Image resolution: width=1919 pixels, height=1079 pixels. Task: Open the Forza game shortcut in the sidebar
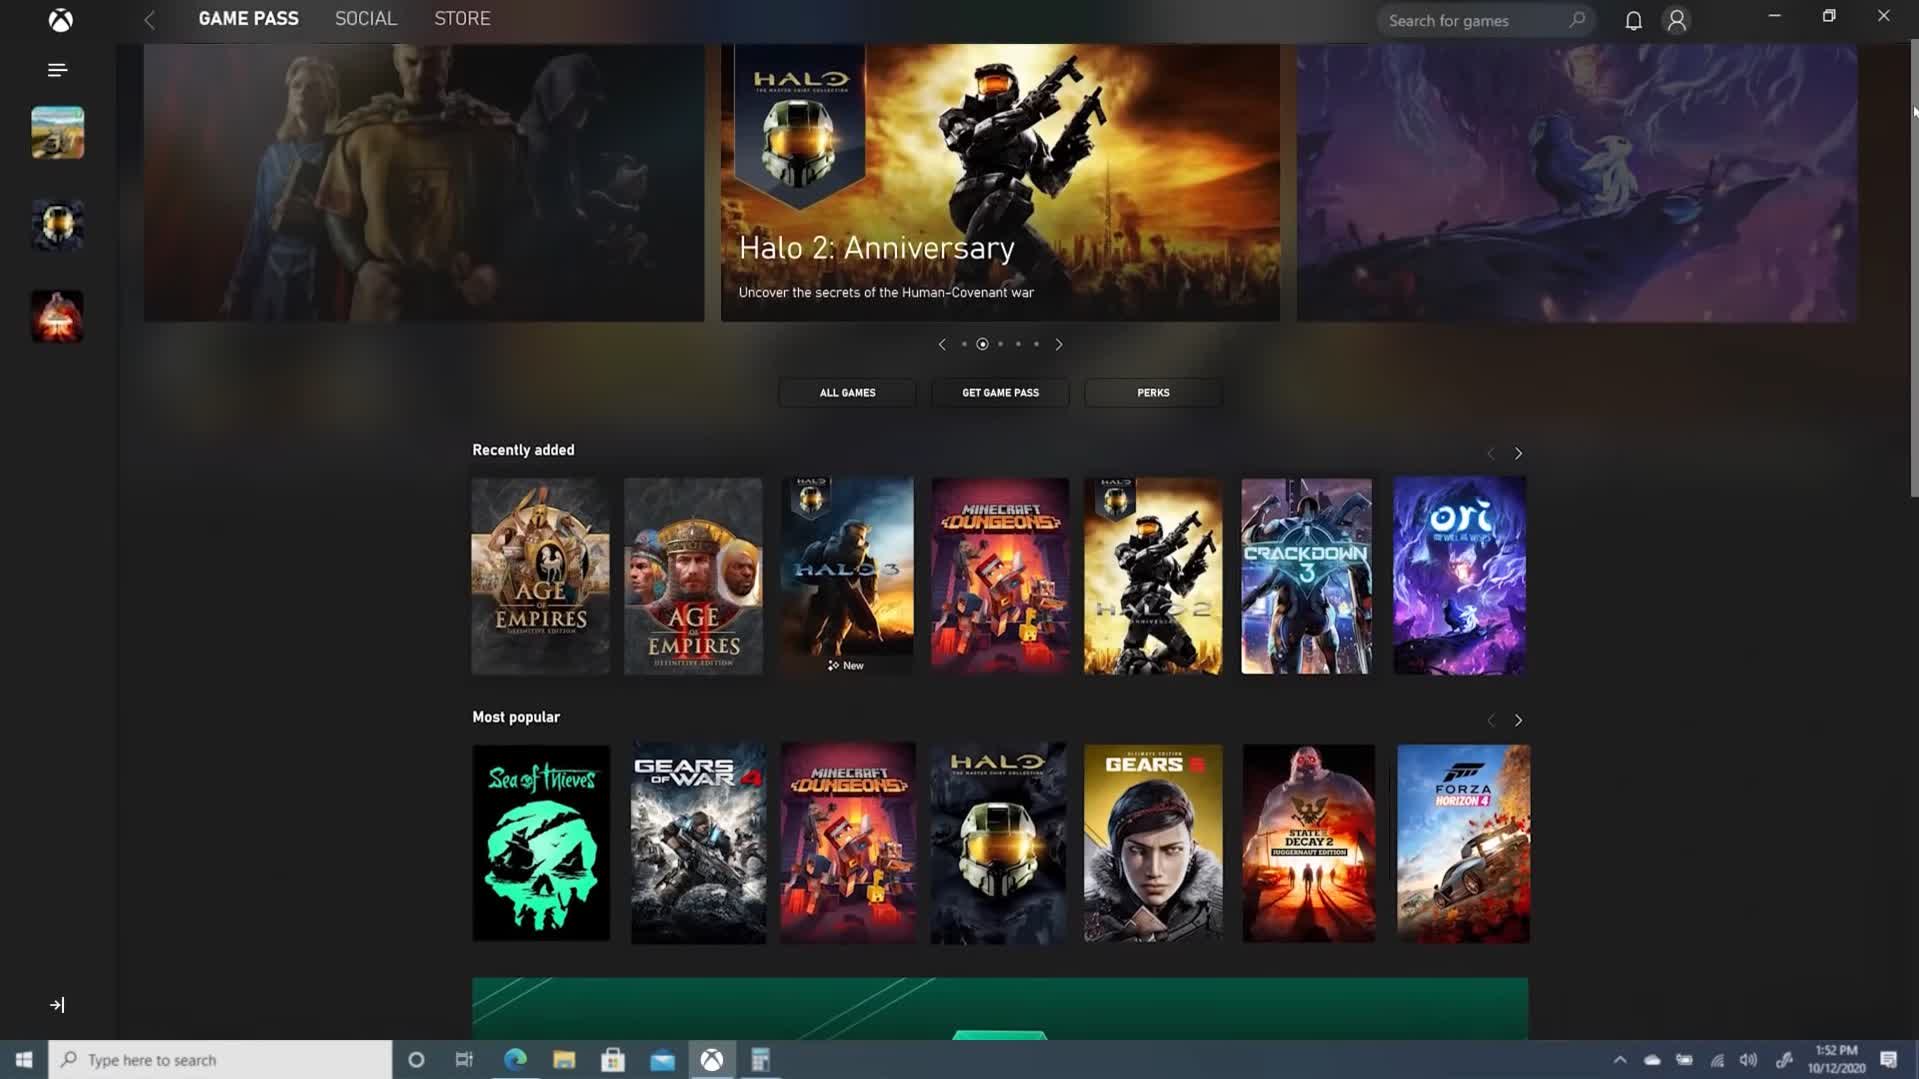58,133
